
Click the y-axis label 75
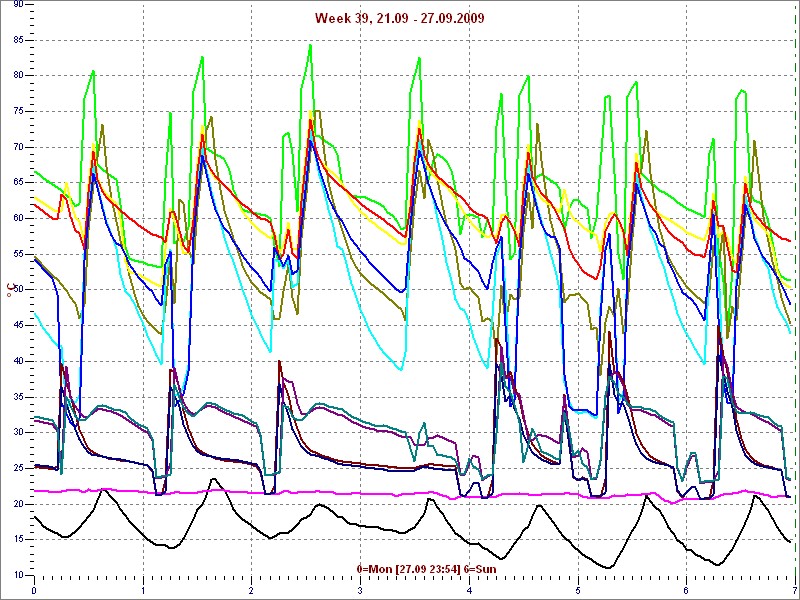click(17, 111)
